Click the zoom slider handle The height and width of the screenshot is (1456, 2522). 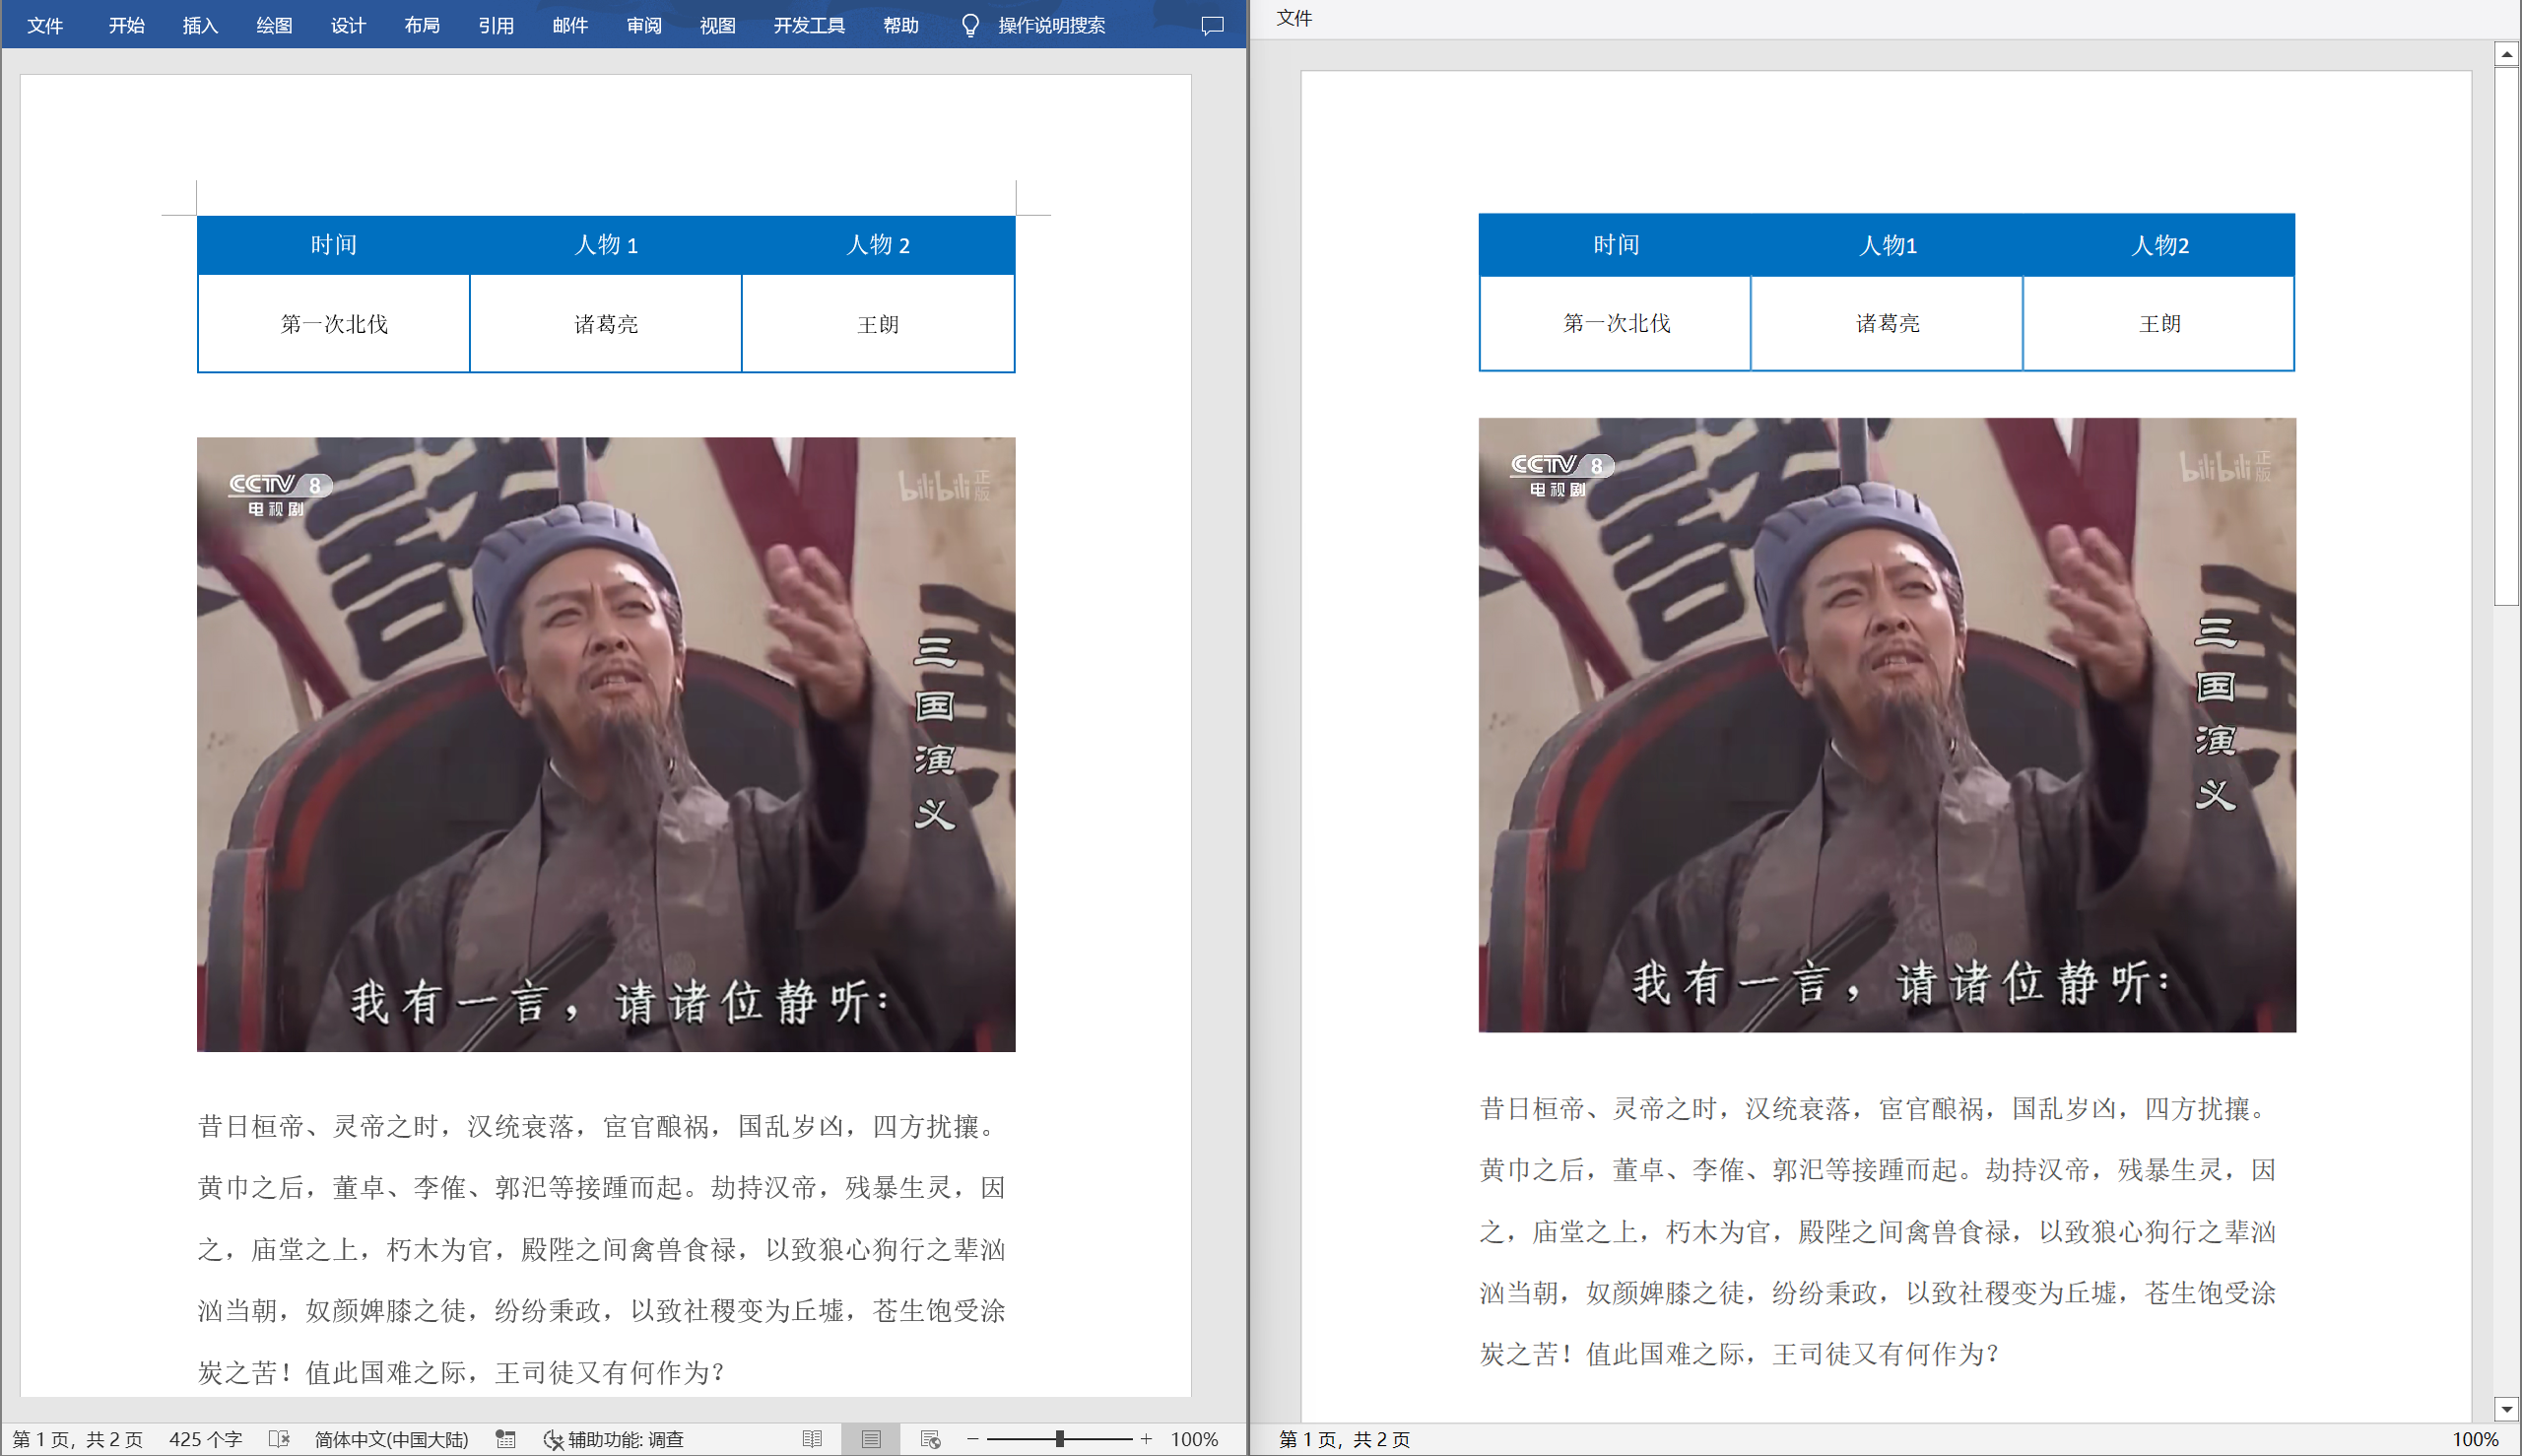pyautogui.click(x=1059, y=1439)
